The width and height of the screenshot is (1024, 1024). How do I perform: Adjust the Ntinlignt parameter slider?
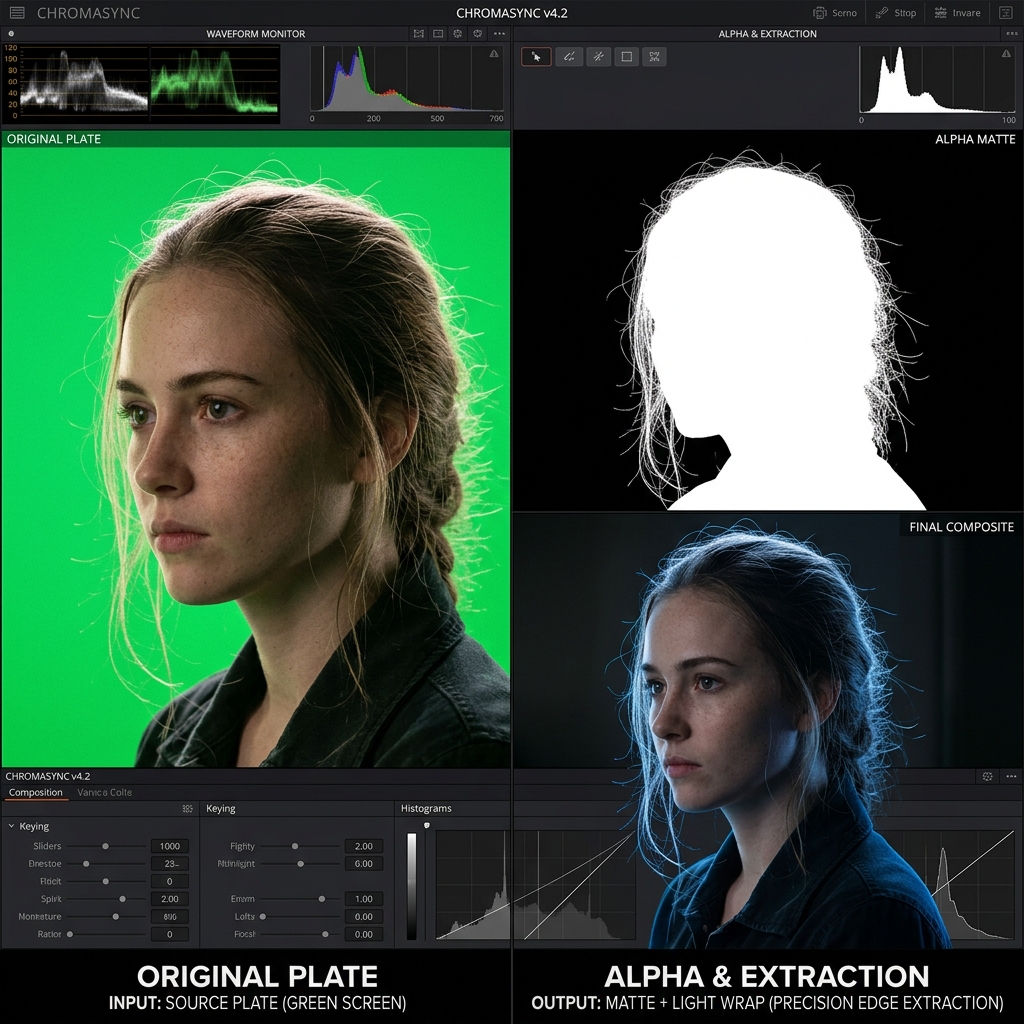point(299,864)
